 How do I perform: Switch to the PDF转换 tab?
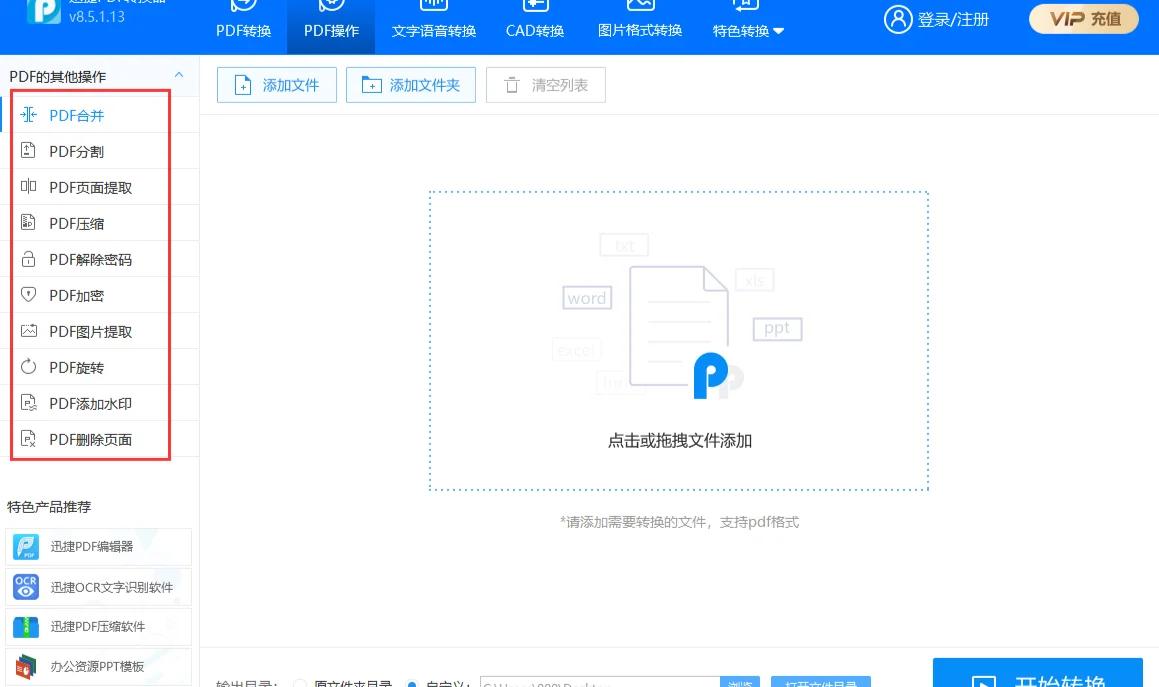coord(243,27)
